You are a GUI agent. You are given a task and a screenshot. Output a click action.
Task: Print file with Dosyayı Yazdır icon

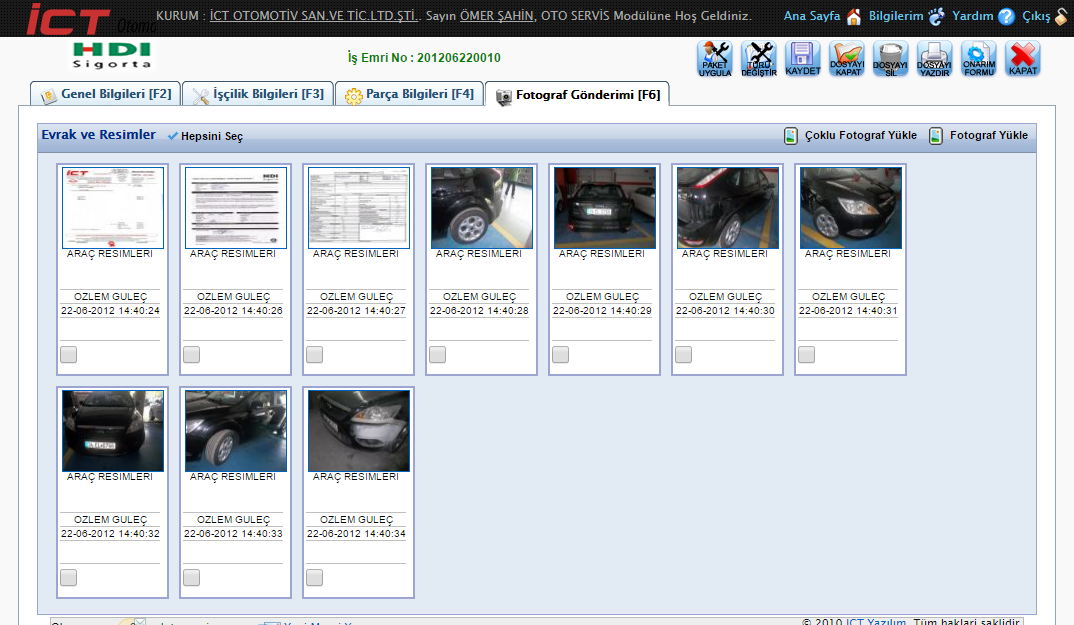(935, 59)
